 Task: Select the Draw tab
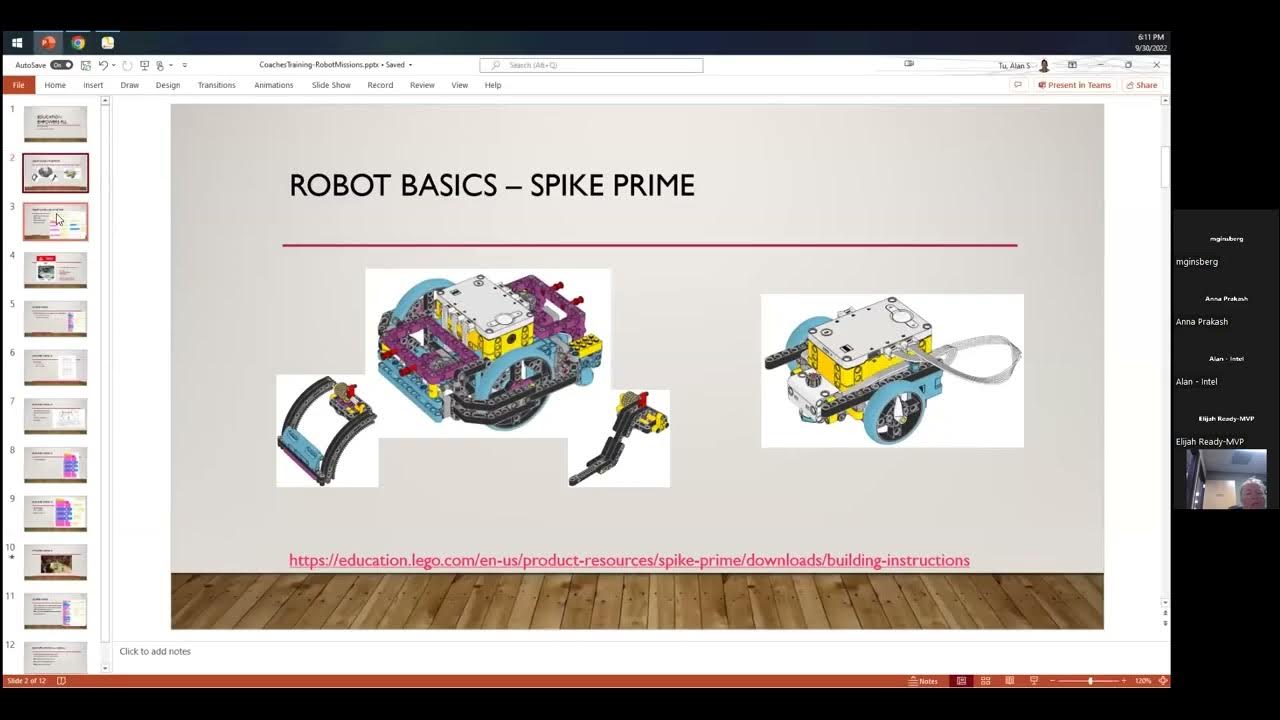[130, 85]
